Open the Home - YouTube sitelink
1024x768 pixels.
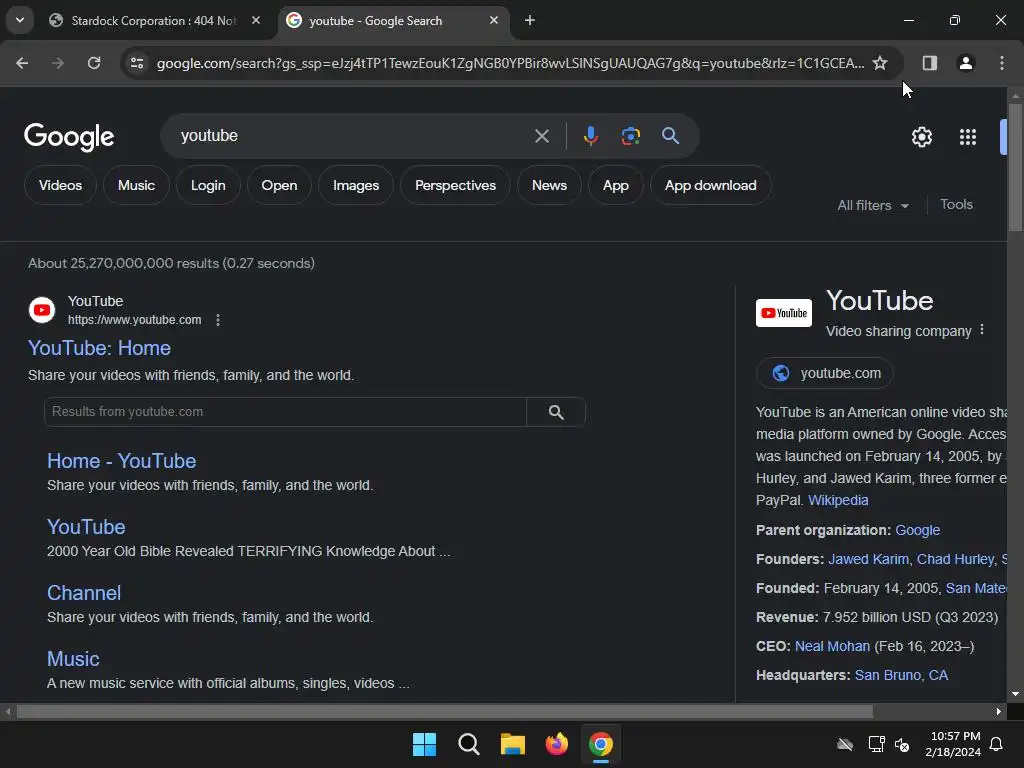pyautogui.click(x=121, y=461)
